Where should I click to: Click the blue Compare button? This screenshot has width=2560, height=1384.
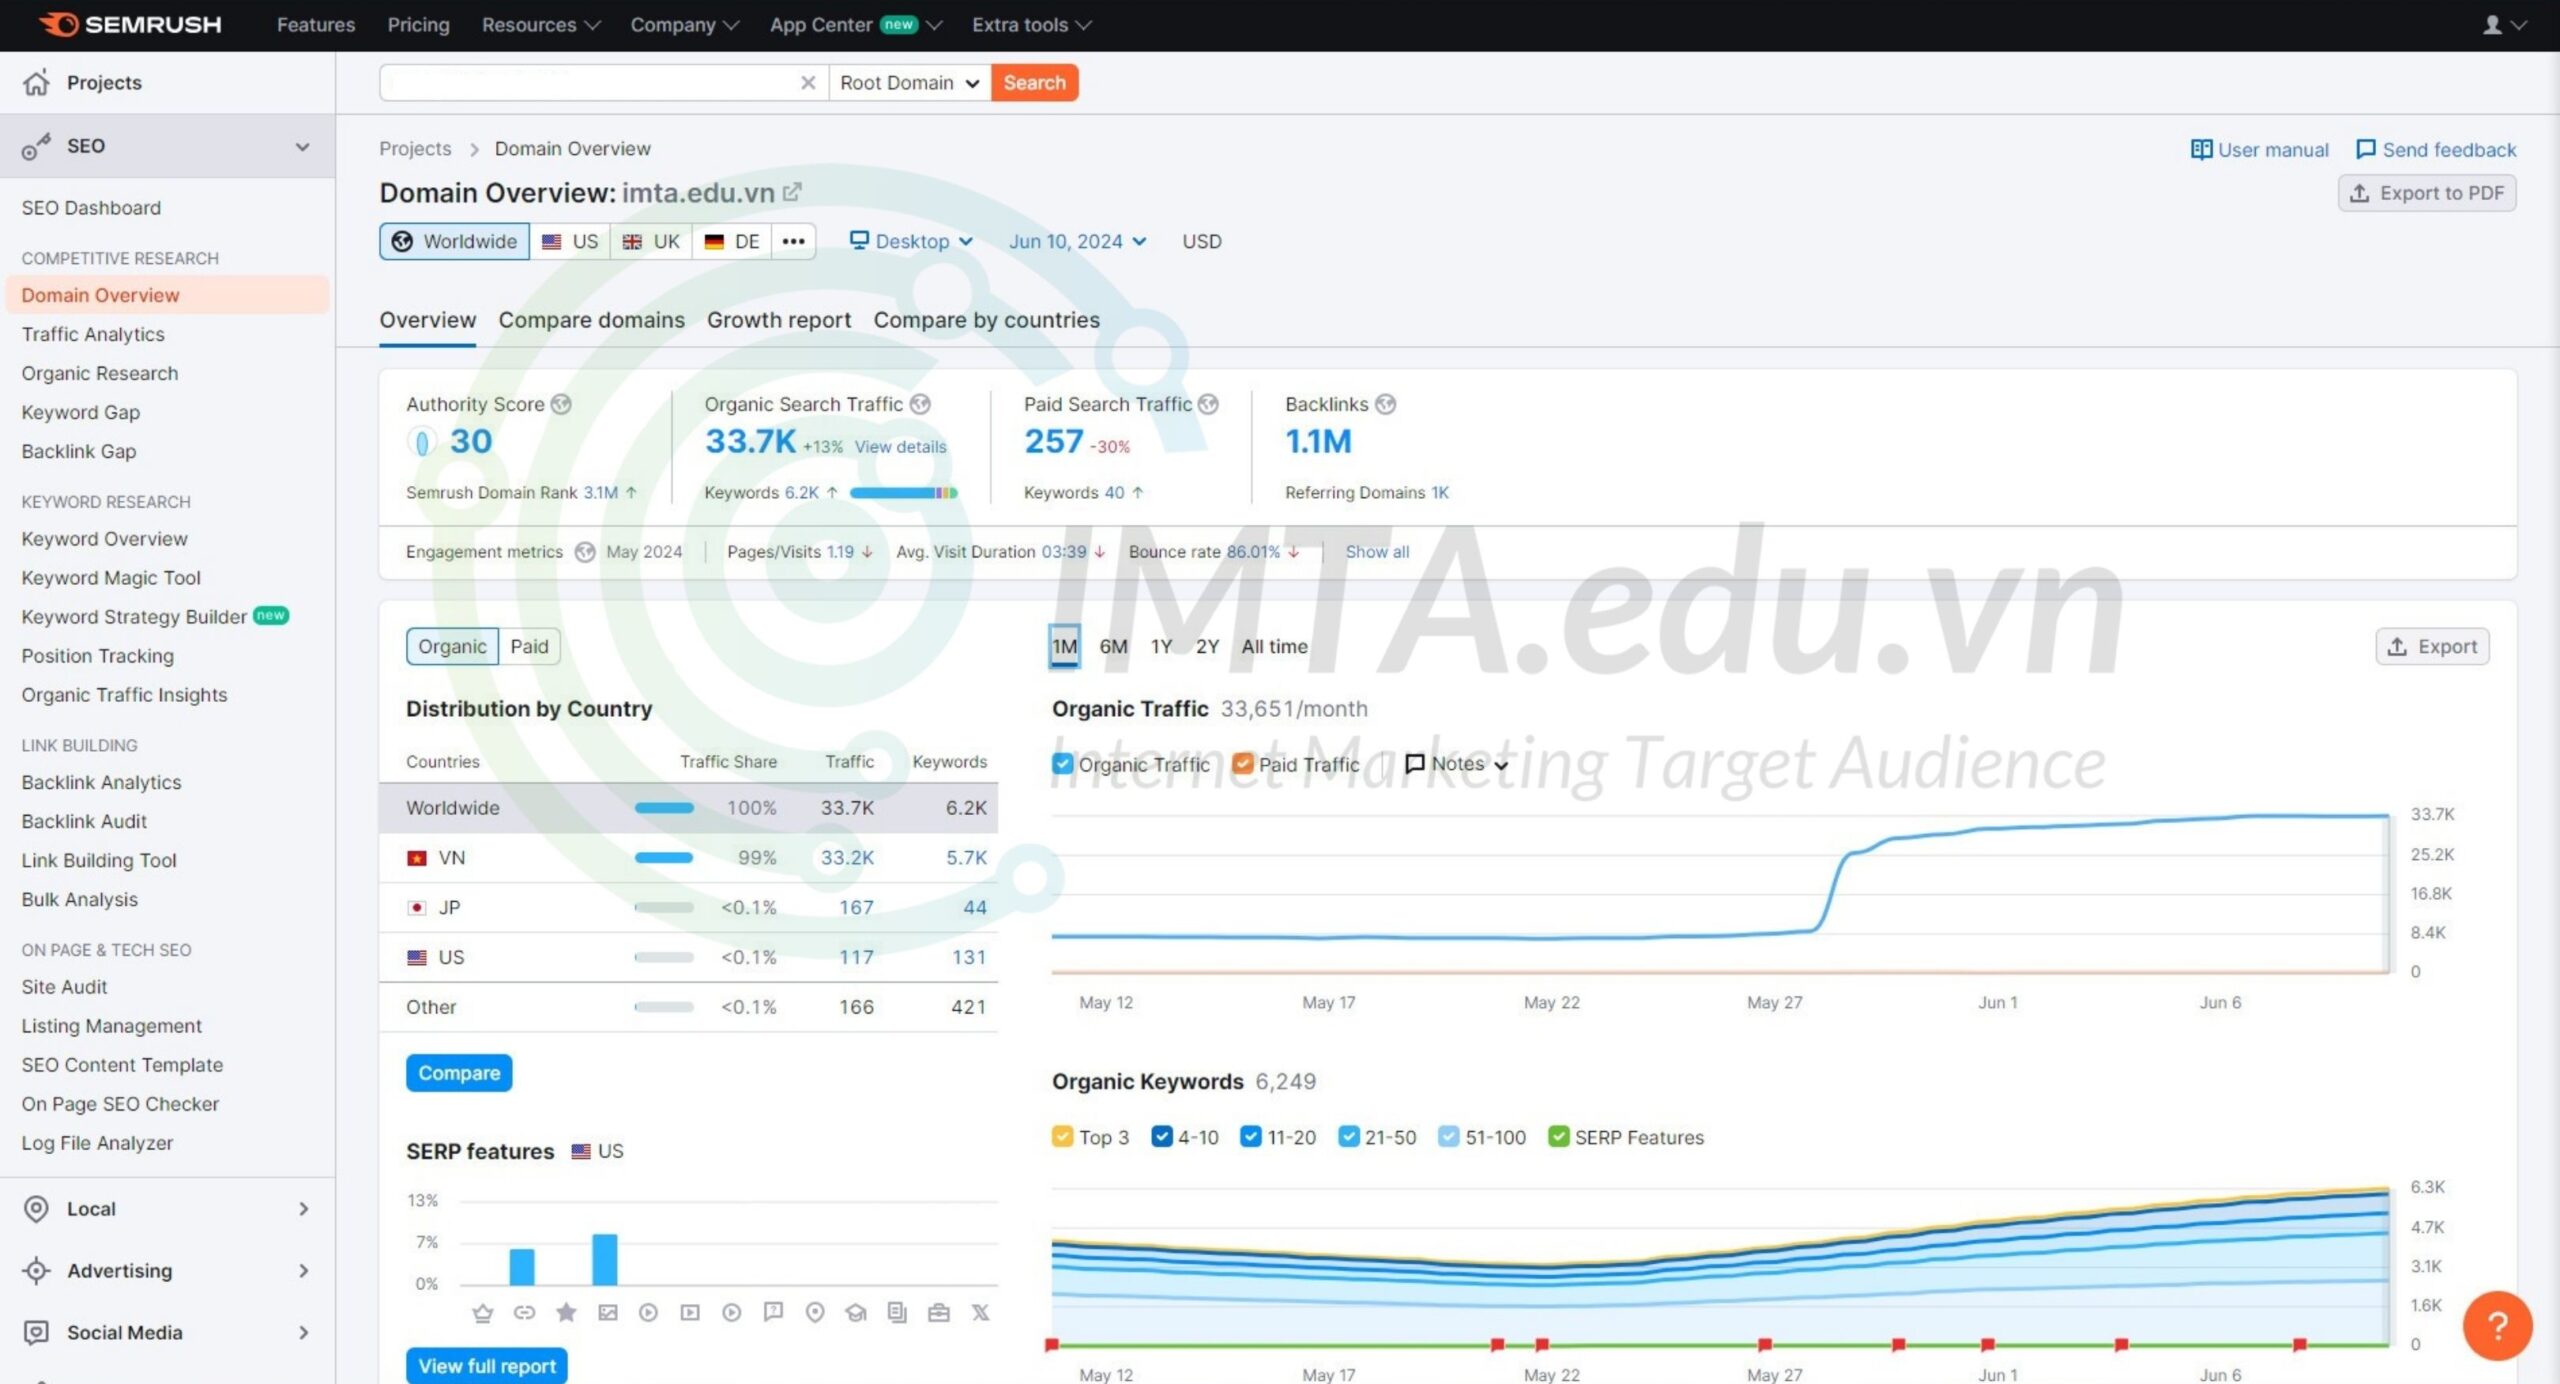pos(459,1072)
